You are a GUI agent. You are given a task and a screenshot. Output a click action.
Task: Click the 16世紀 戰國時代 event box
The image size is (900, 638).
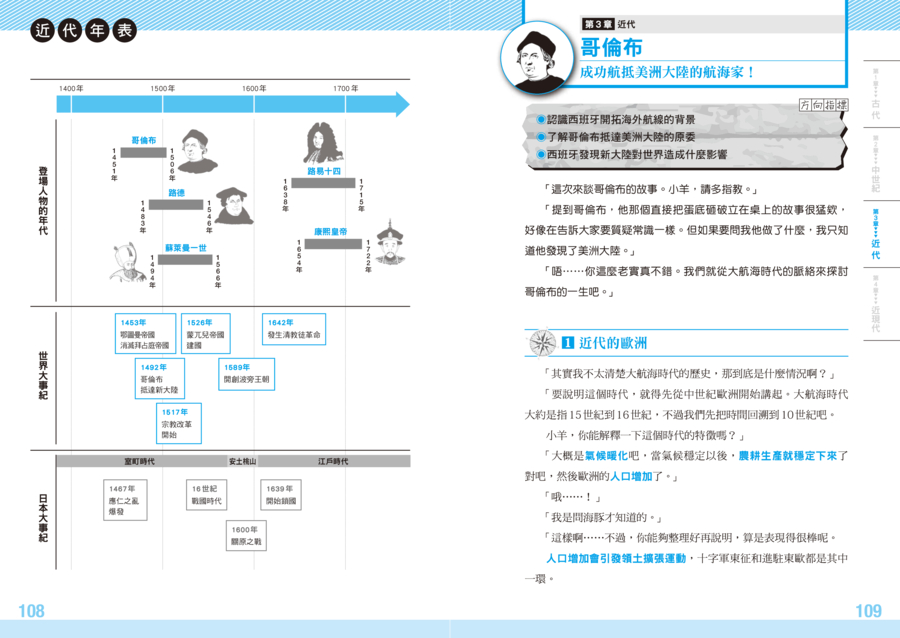point(207,495)
